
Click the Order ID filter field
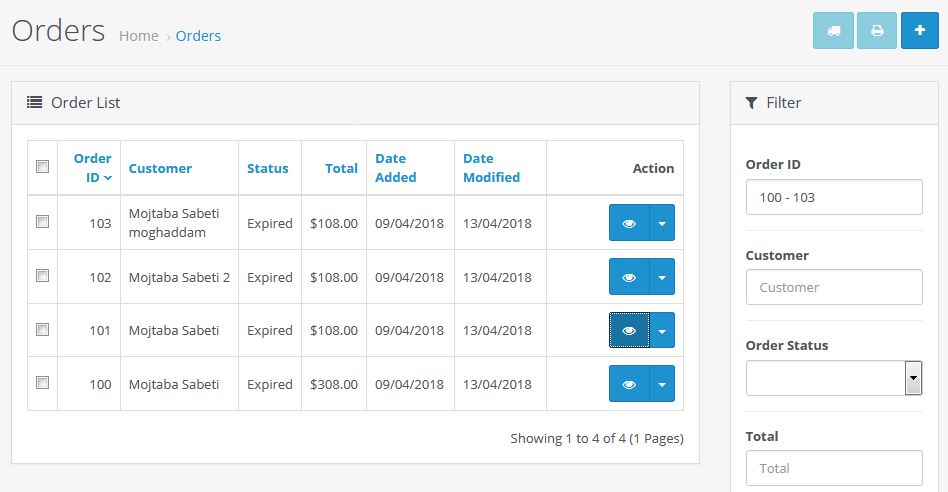click(833, 197)
